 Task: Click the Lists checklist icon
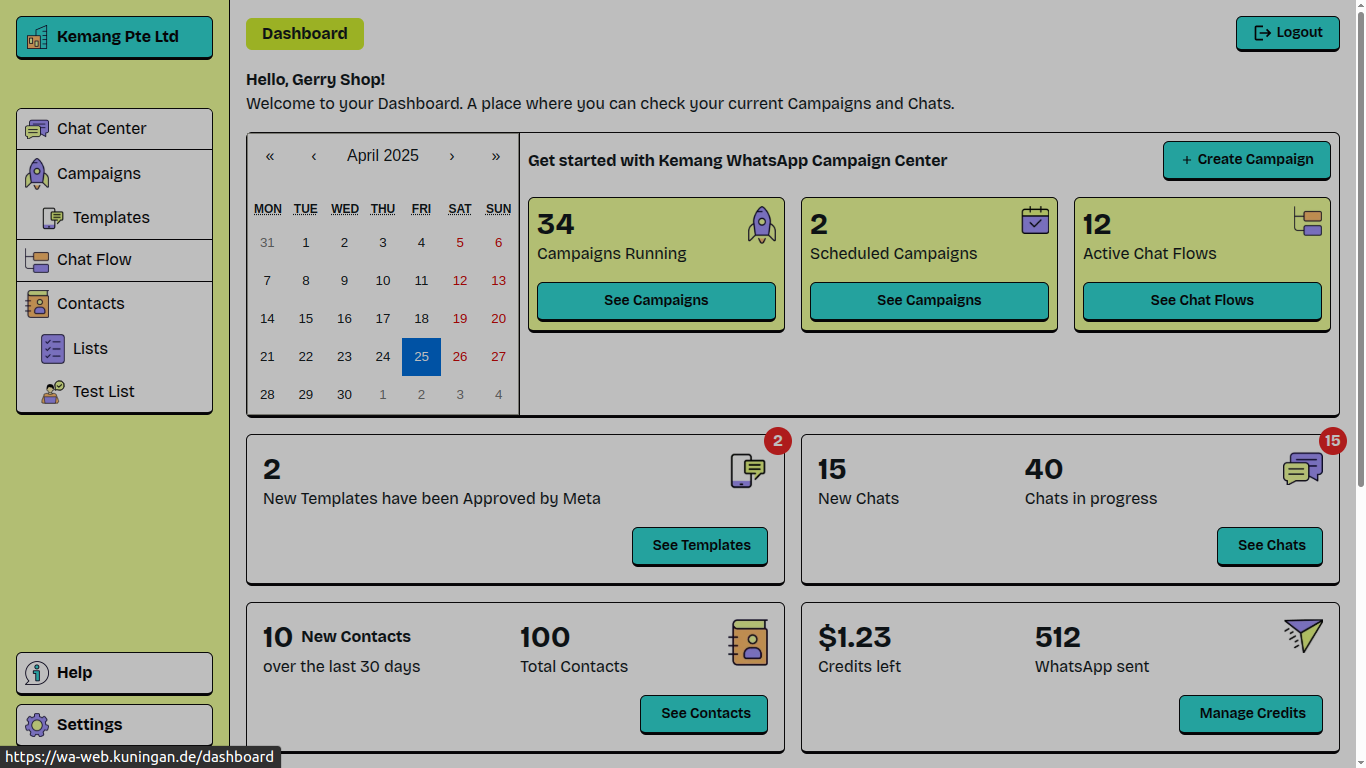(x=53, y=349)
